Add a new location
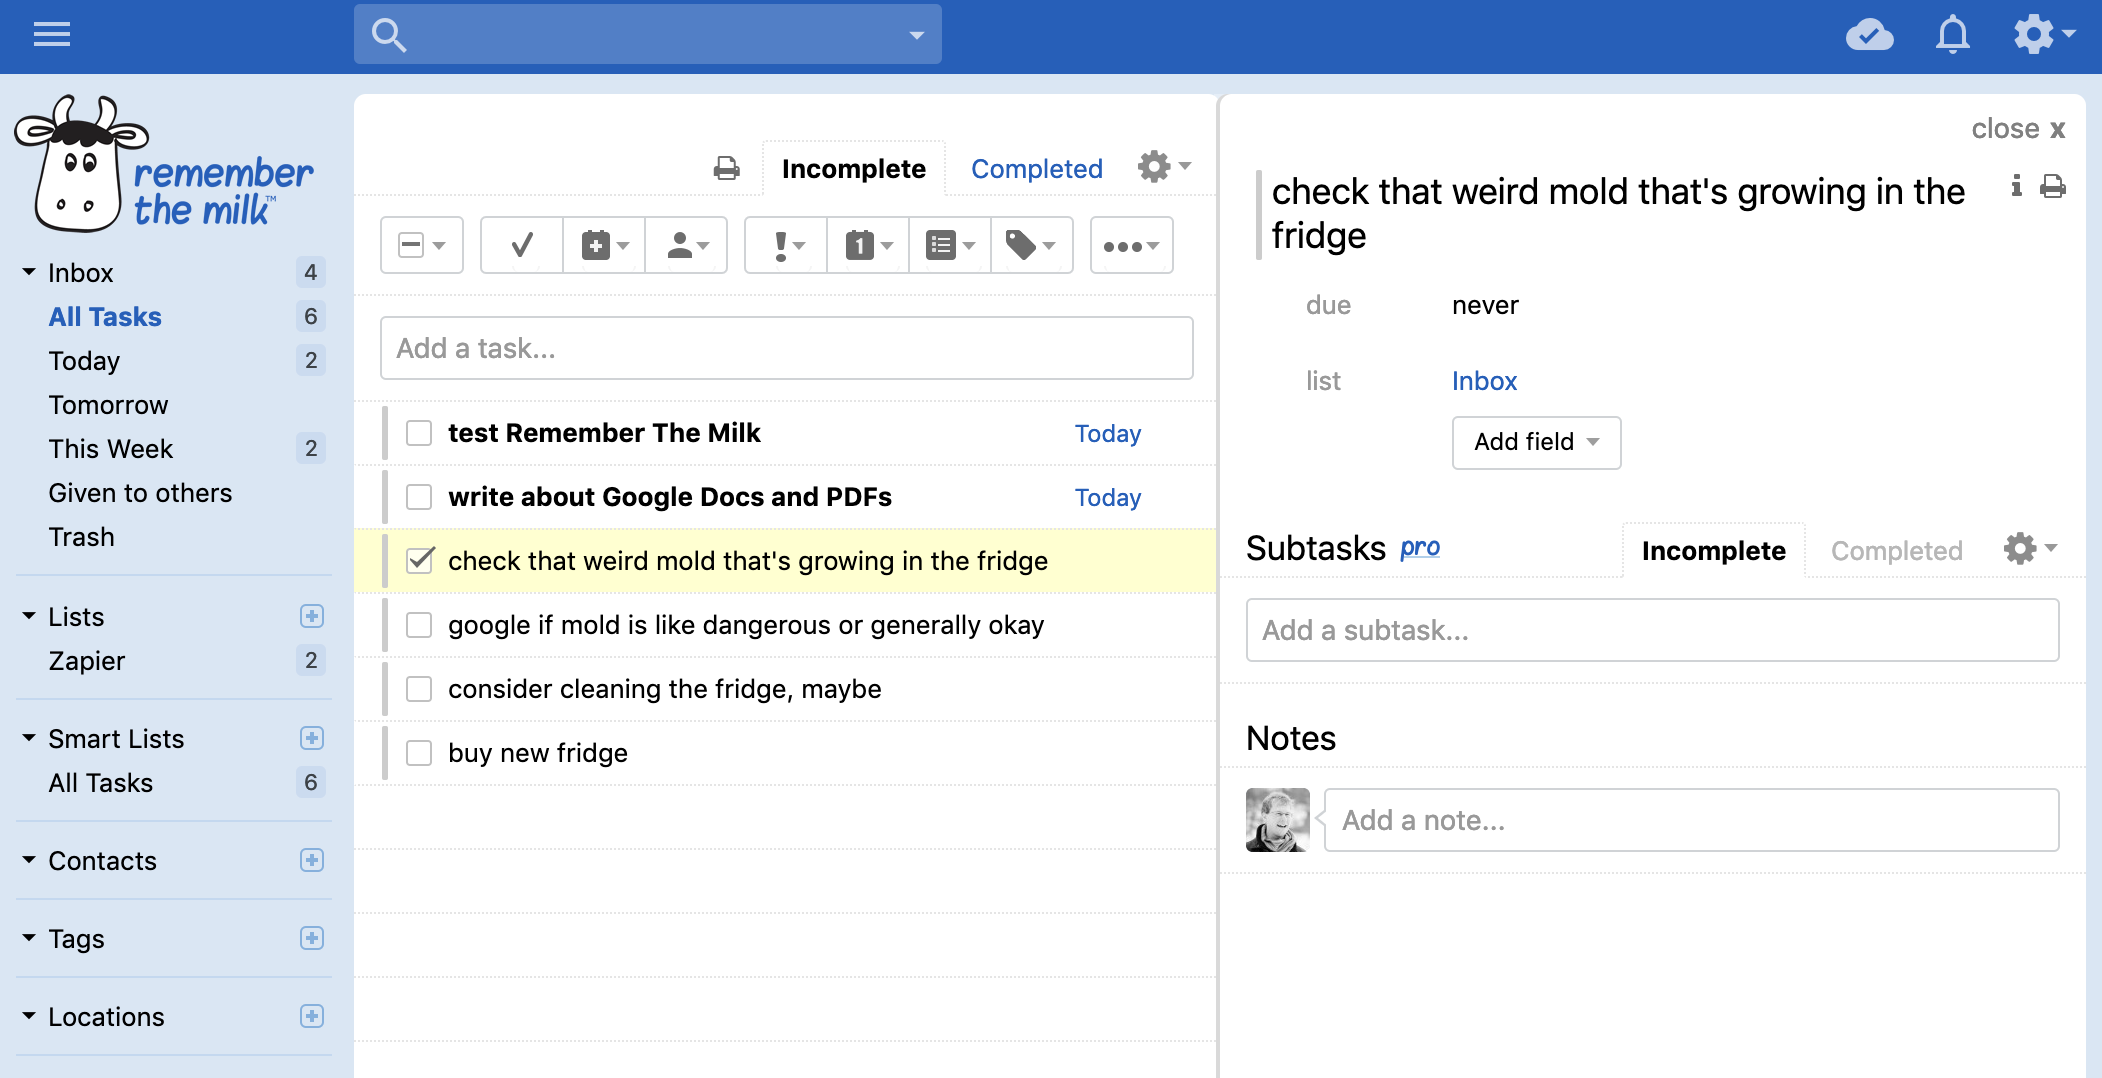Image resolution: width=2102 pixels, height=1078 pixels. pyautogui.click(x=312, y=1016)
